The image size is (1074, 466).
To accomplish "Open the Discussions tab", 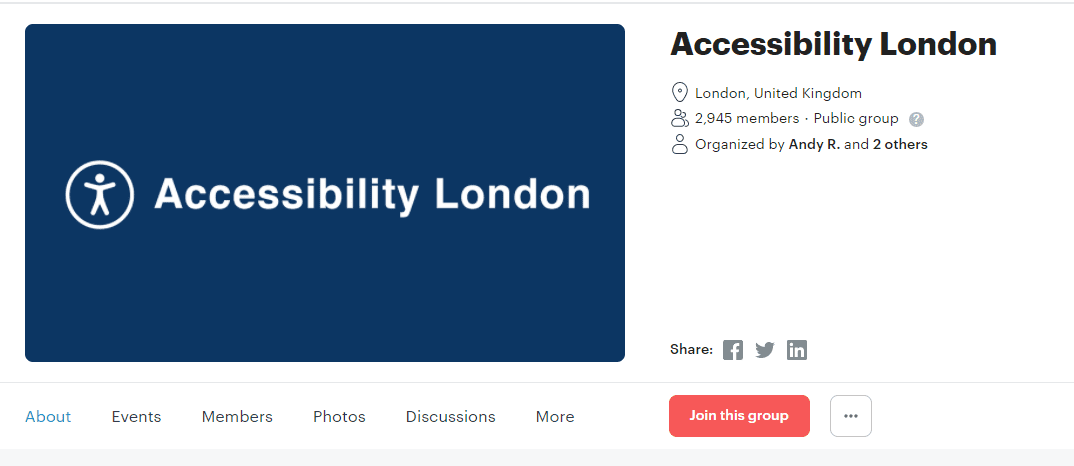I will pos(450,417).
